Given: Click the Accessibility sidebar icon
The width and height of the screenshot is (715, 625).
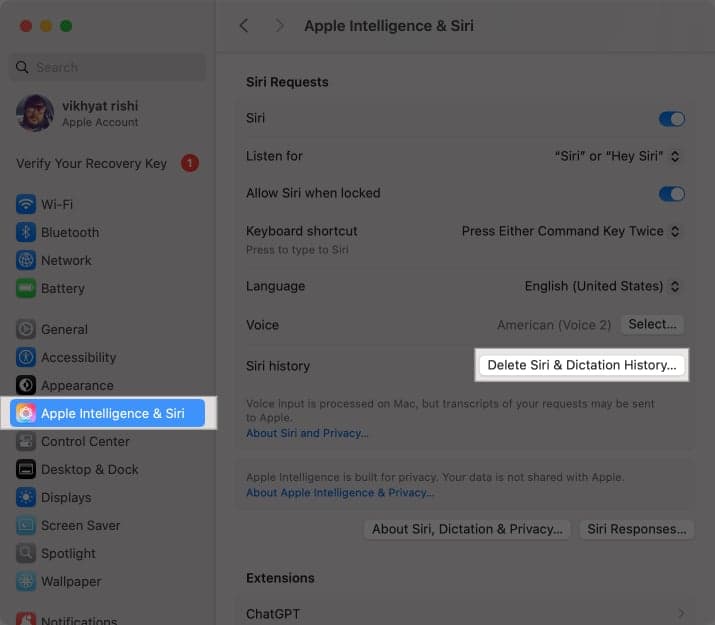Looking at the screenshot, I should pyautogui.click(x=26, y=357).
